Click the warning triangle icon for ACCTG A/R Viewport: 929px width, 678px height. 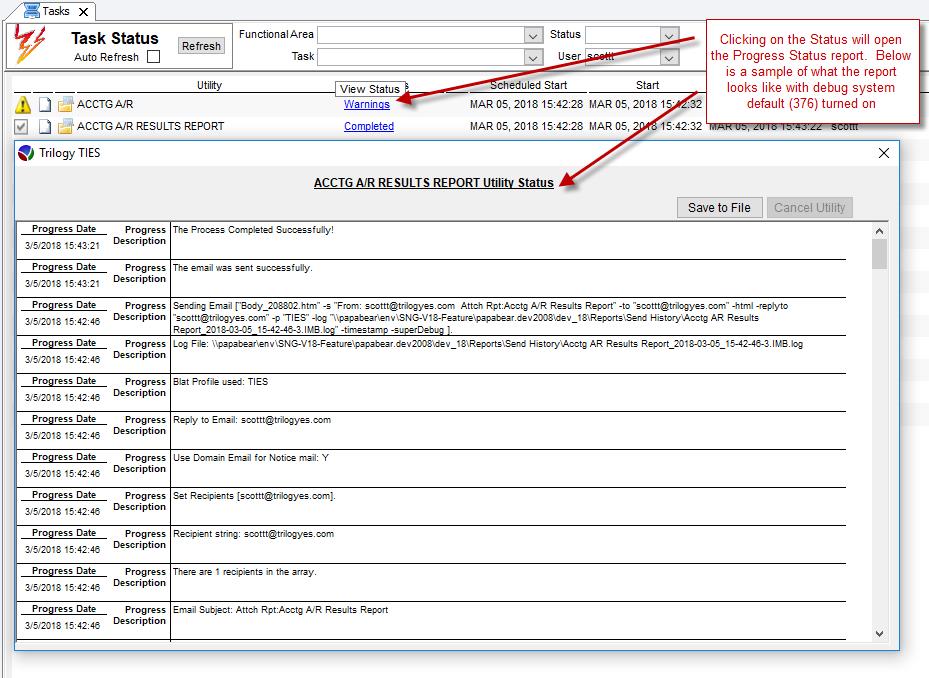point(22,104)
